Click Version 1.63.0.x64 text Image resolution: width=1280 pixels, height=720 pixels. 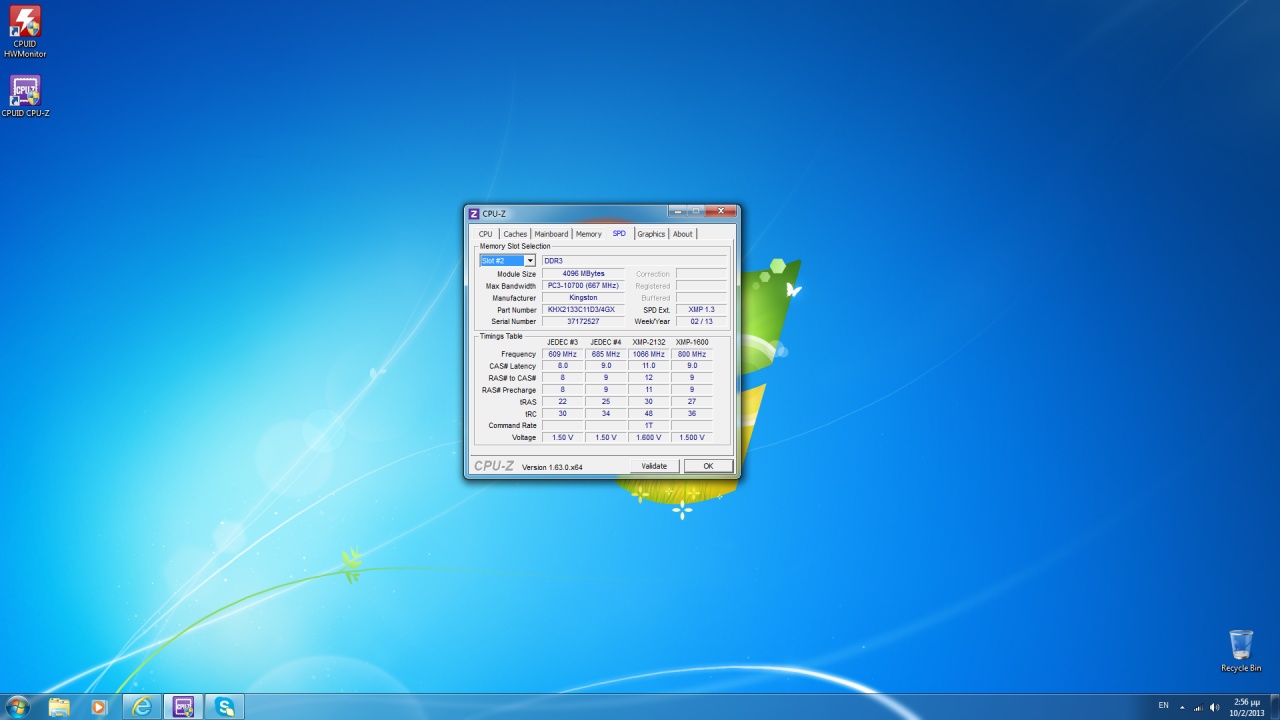click(x=552, y=467)
